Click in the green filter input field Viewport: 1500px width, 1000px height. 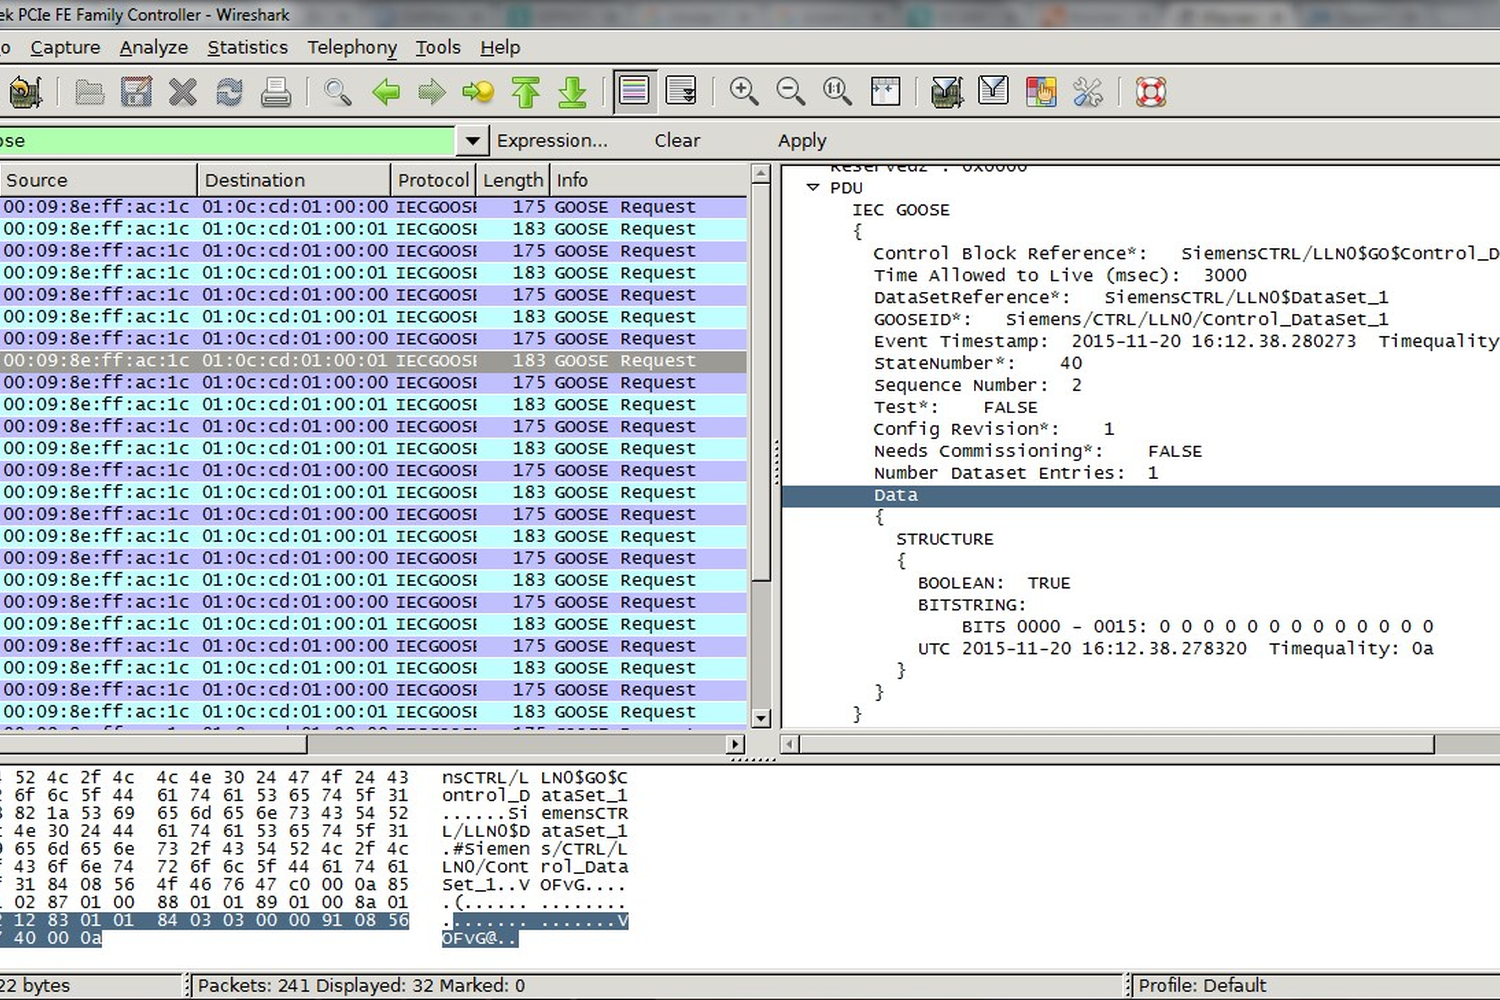(x=227, y=141)
